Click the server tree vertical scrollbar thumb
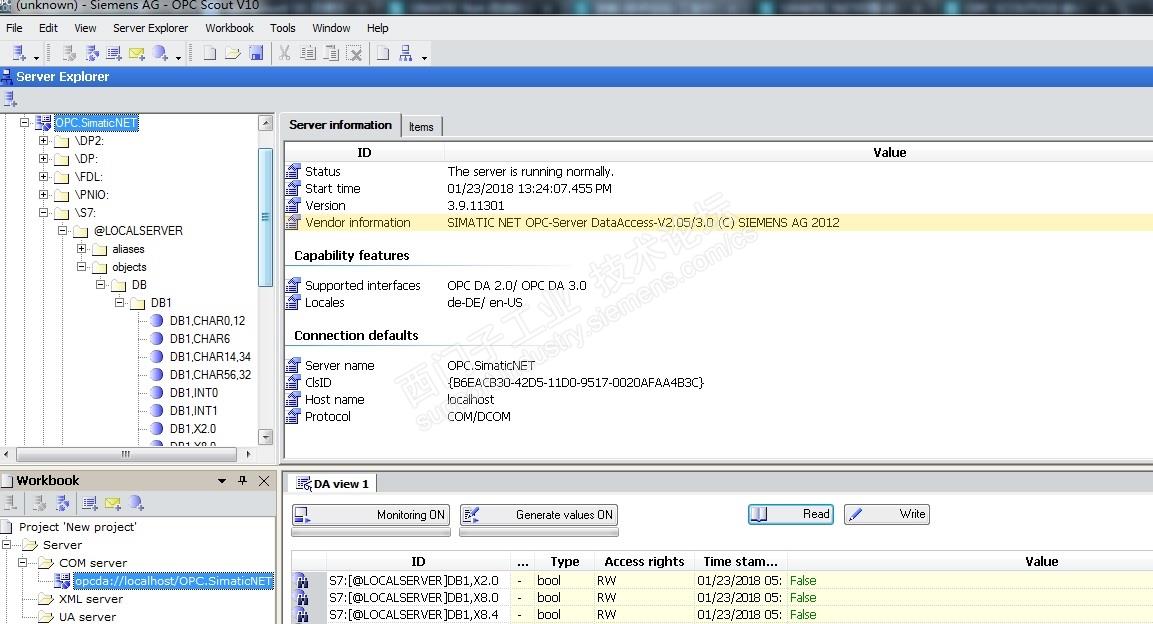This screenshot has height=624, width=1153. 265,215
